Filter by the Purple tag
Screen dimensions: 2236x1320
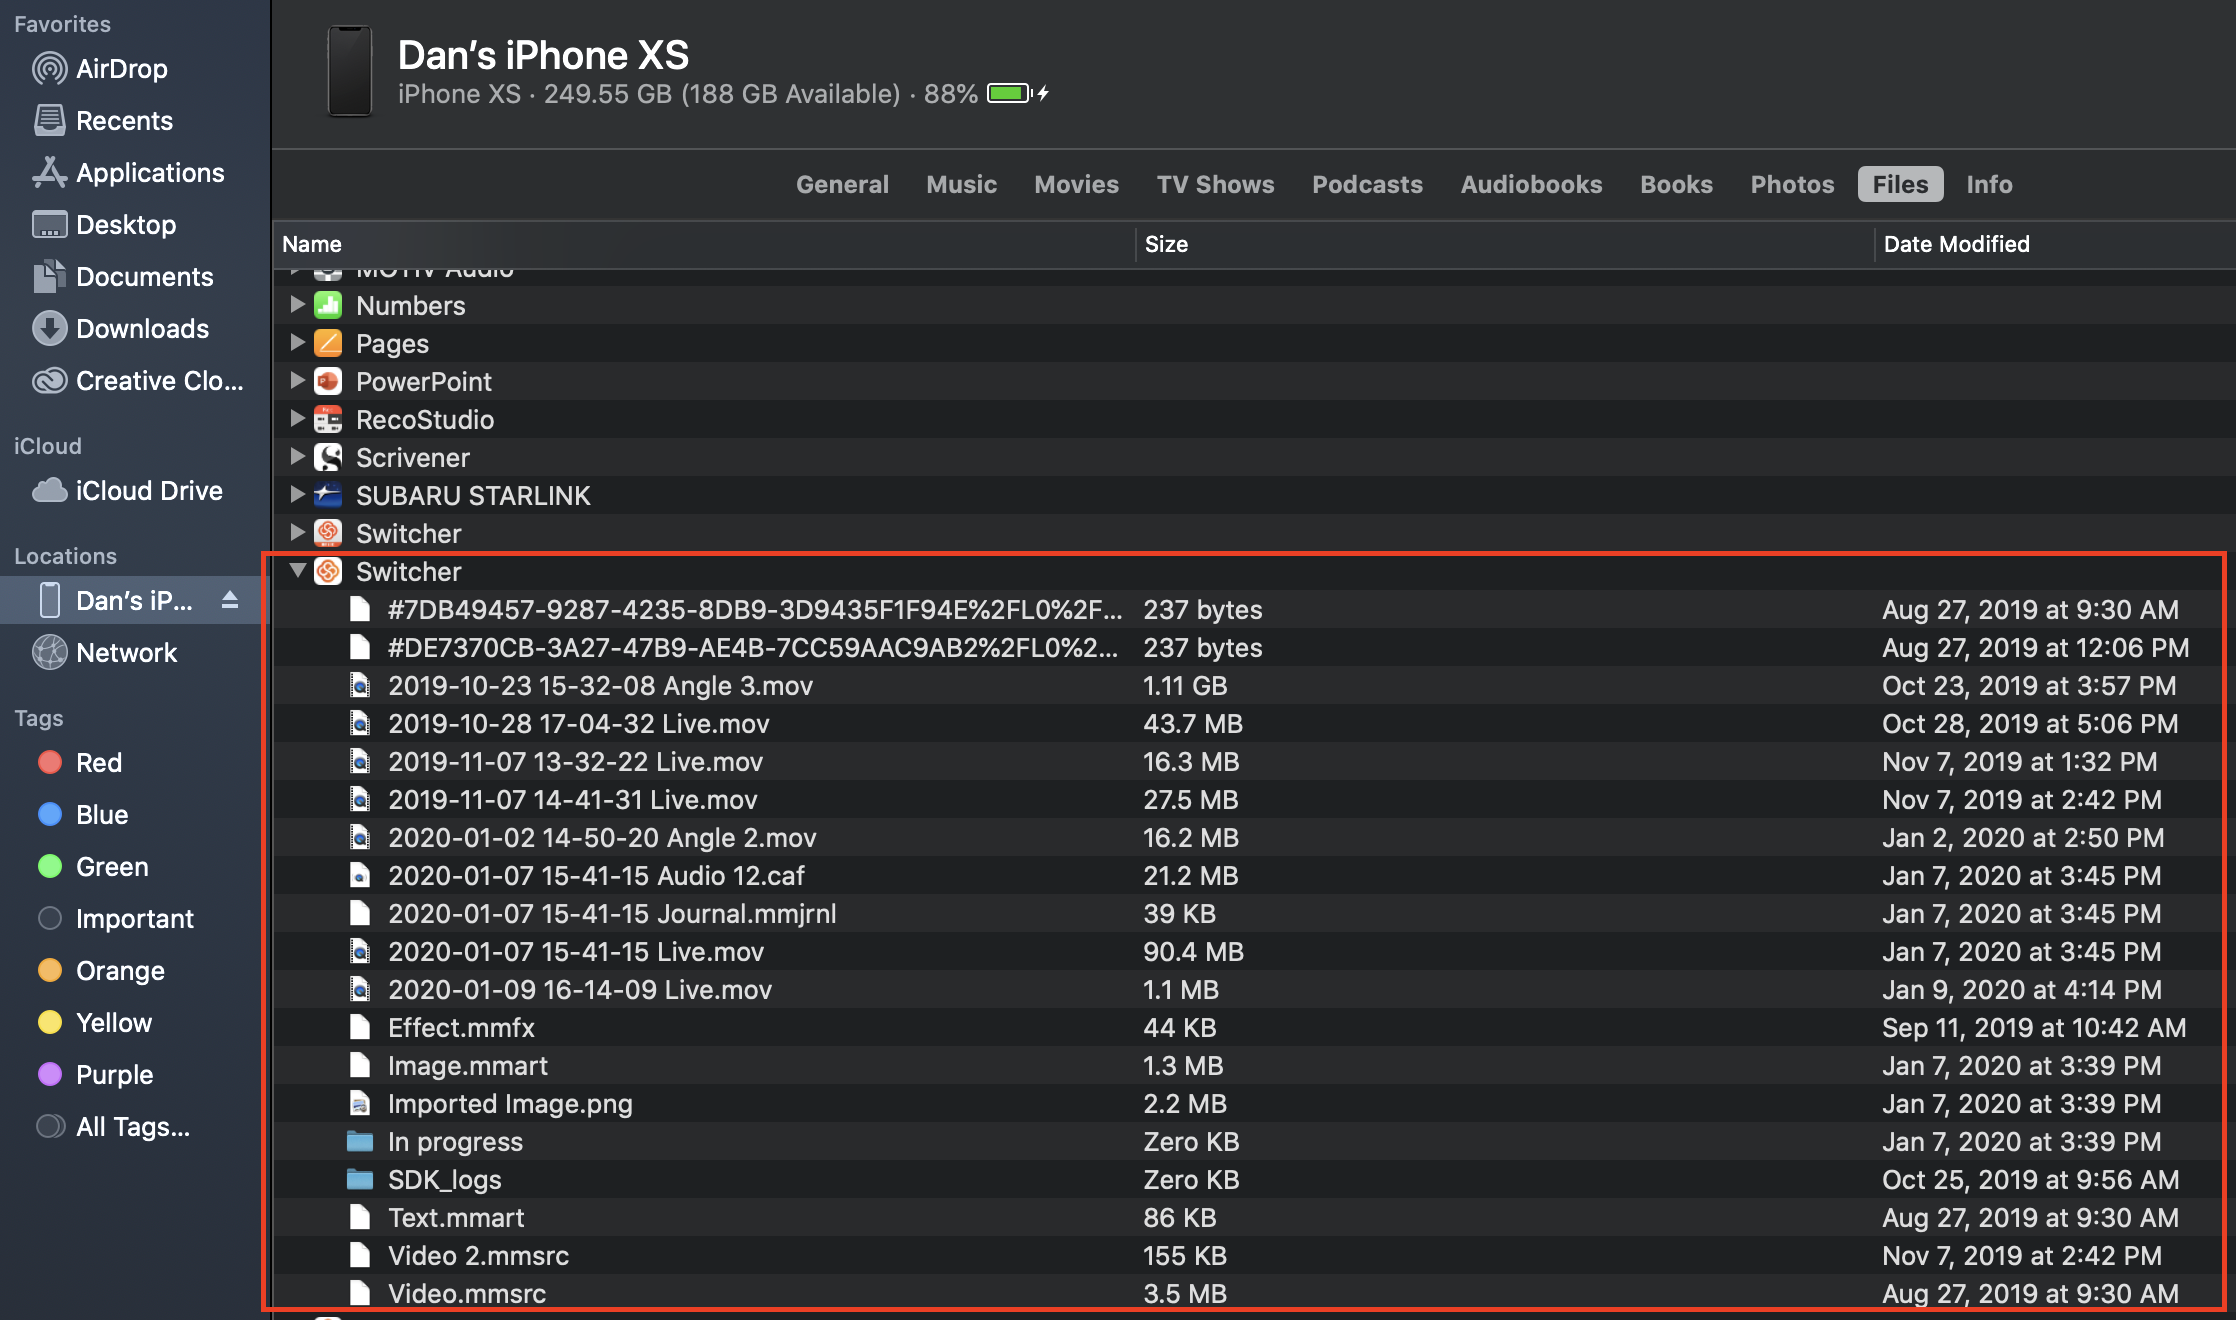(95, 1075)
